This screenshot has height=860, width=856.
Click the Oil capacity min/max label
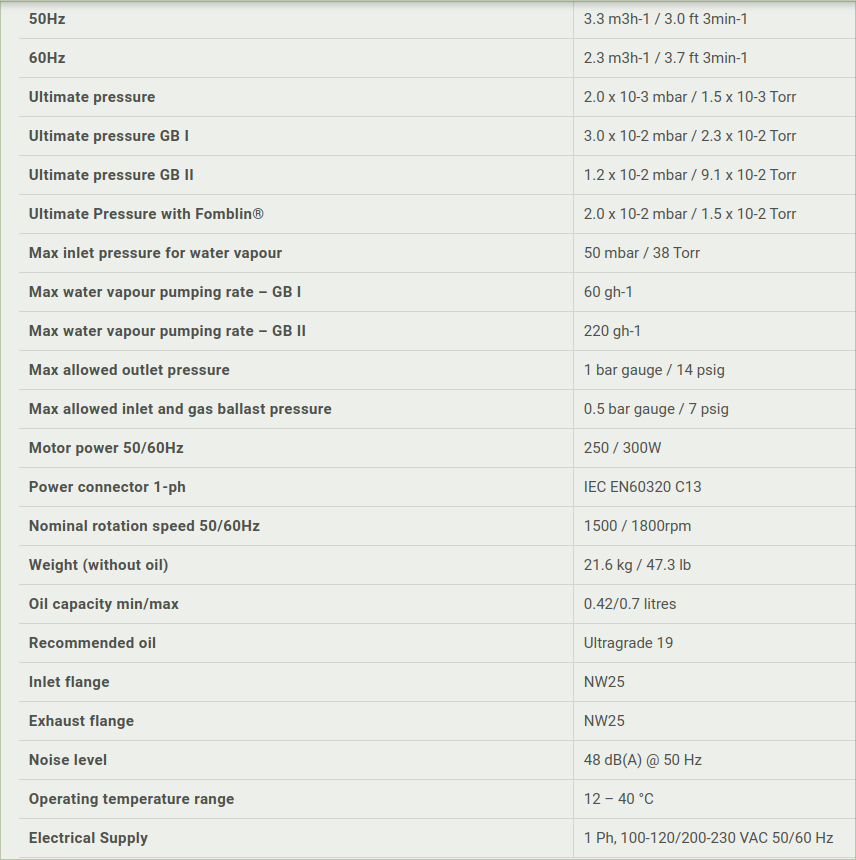click(104, 604)
